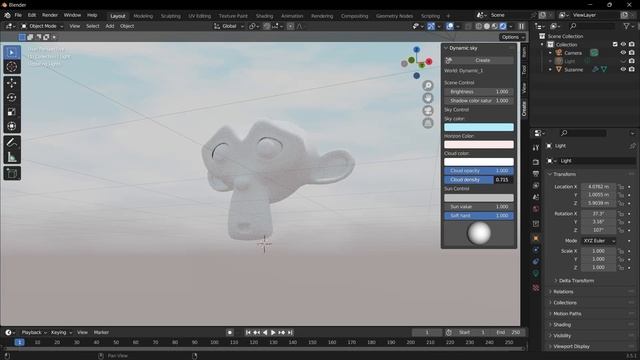This screenshot has height=360, width=640.
Task: Expand the Visibility panel
Action: tap(562, 336)
